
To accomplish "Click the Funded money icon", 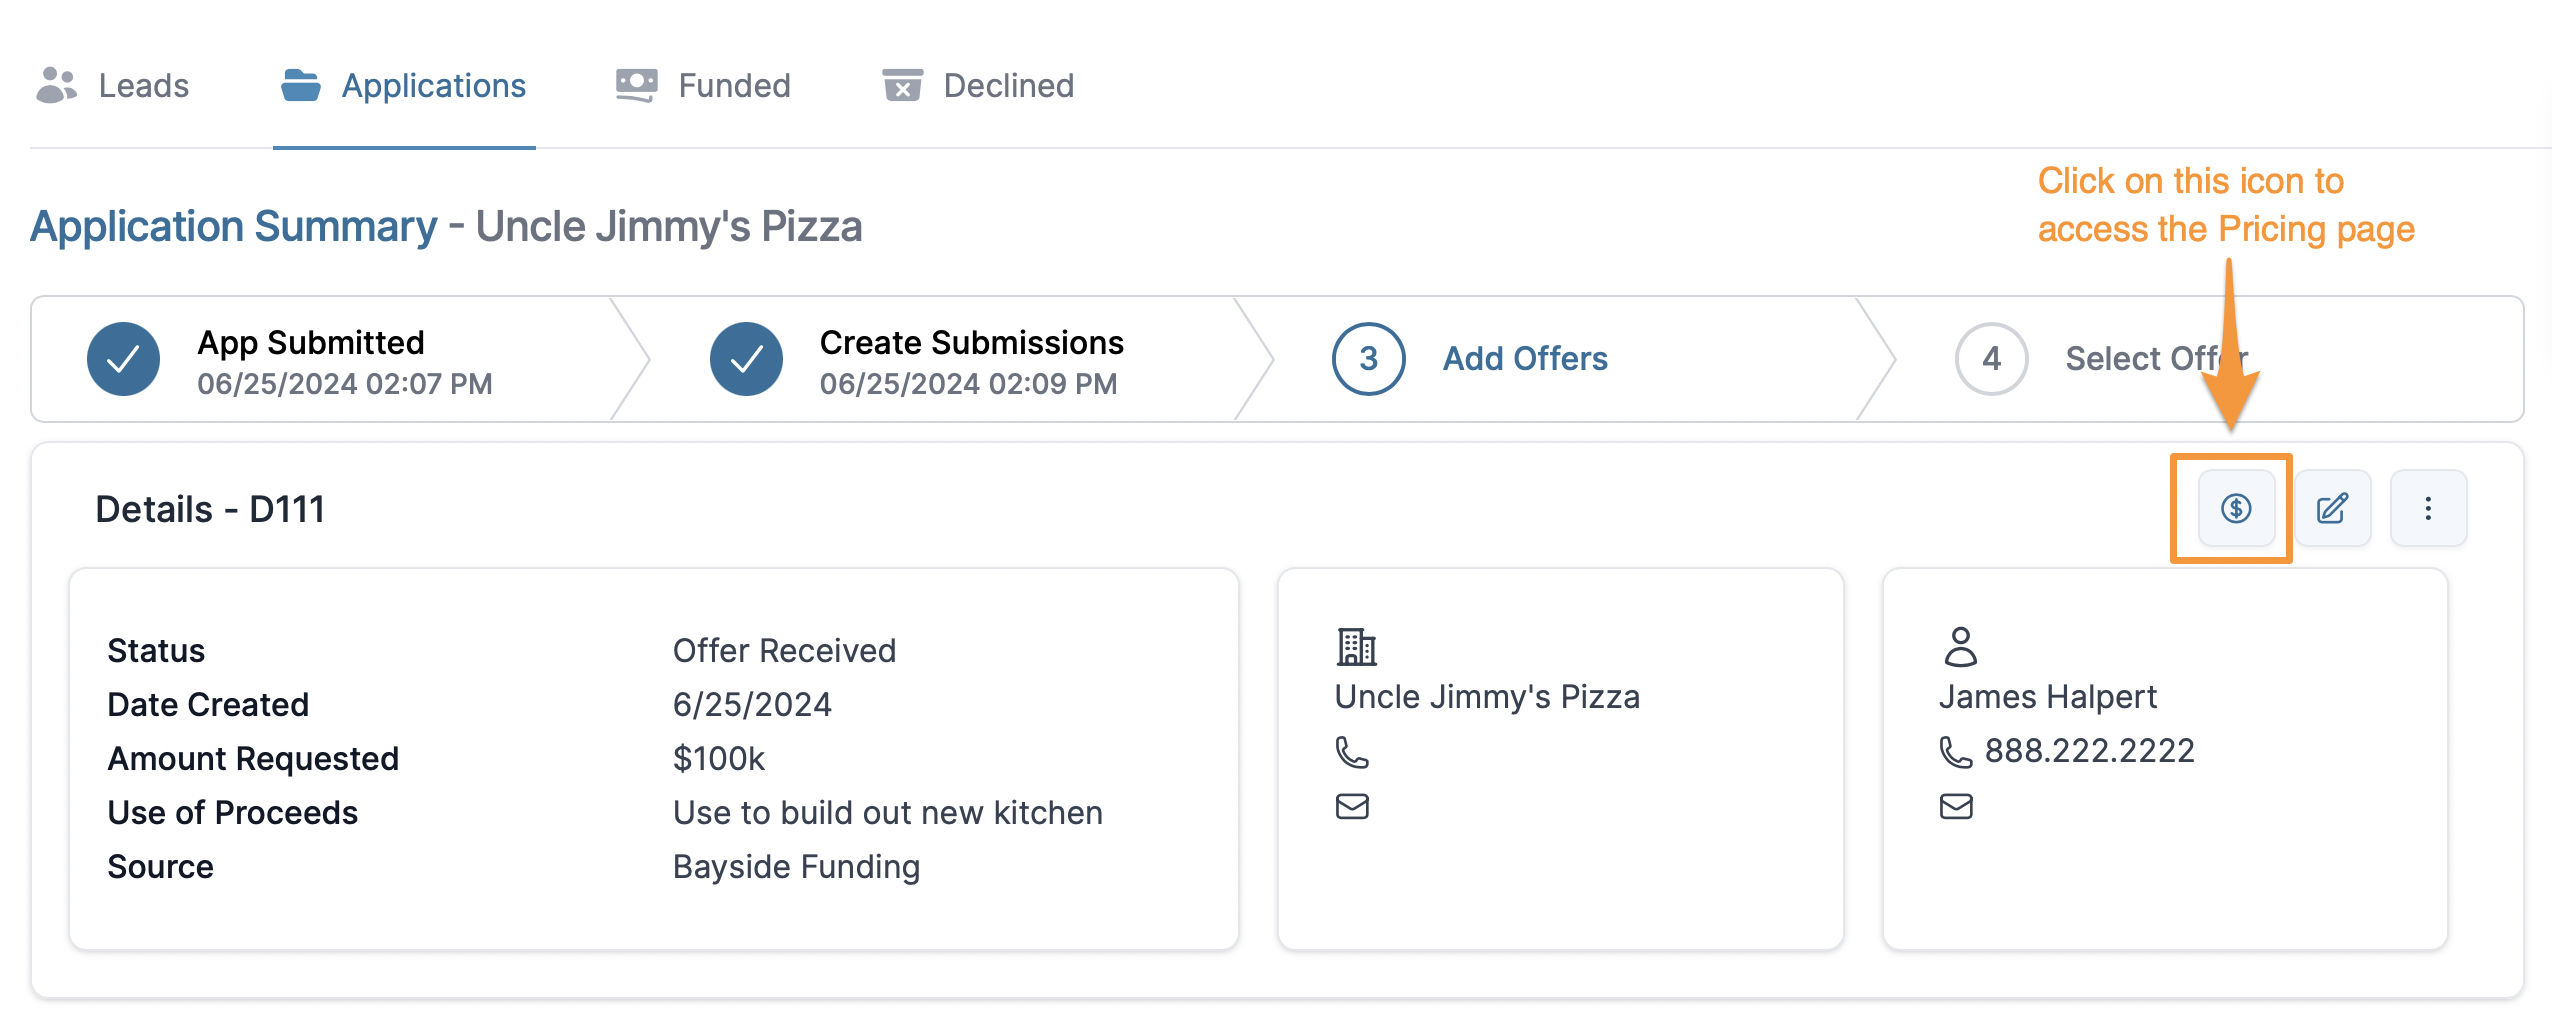I will 636,86.
